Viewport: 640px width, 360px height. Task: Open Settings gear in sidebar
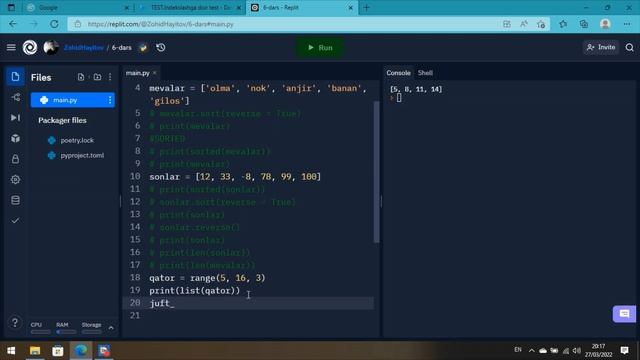[x=16, y=179]
